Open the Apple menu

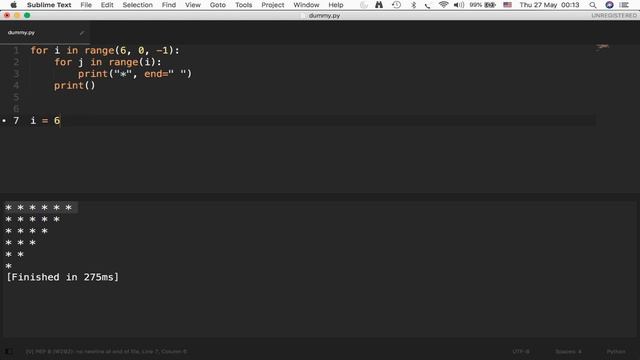pos(13,5)
